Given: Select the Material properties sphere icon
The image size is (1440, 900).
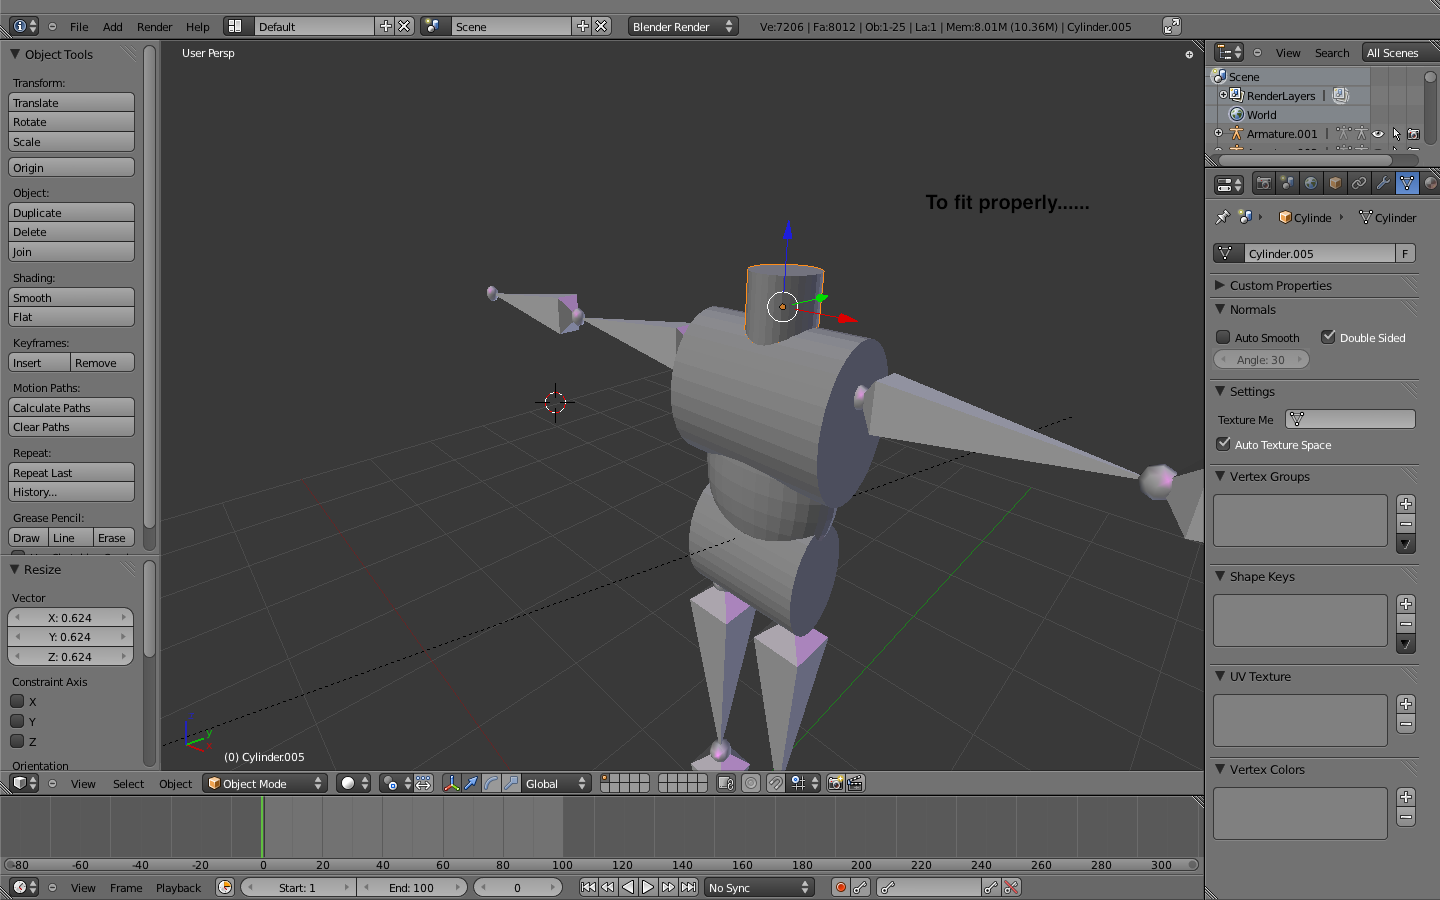Looking at the screenshot, I should point(1432,183).
